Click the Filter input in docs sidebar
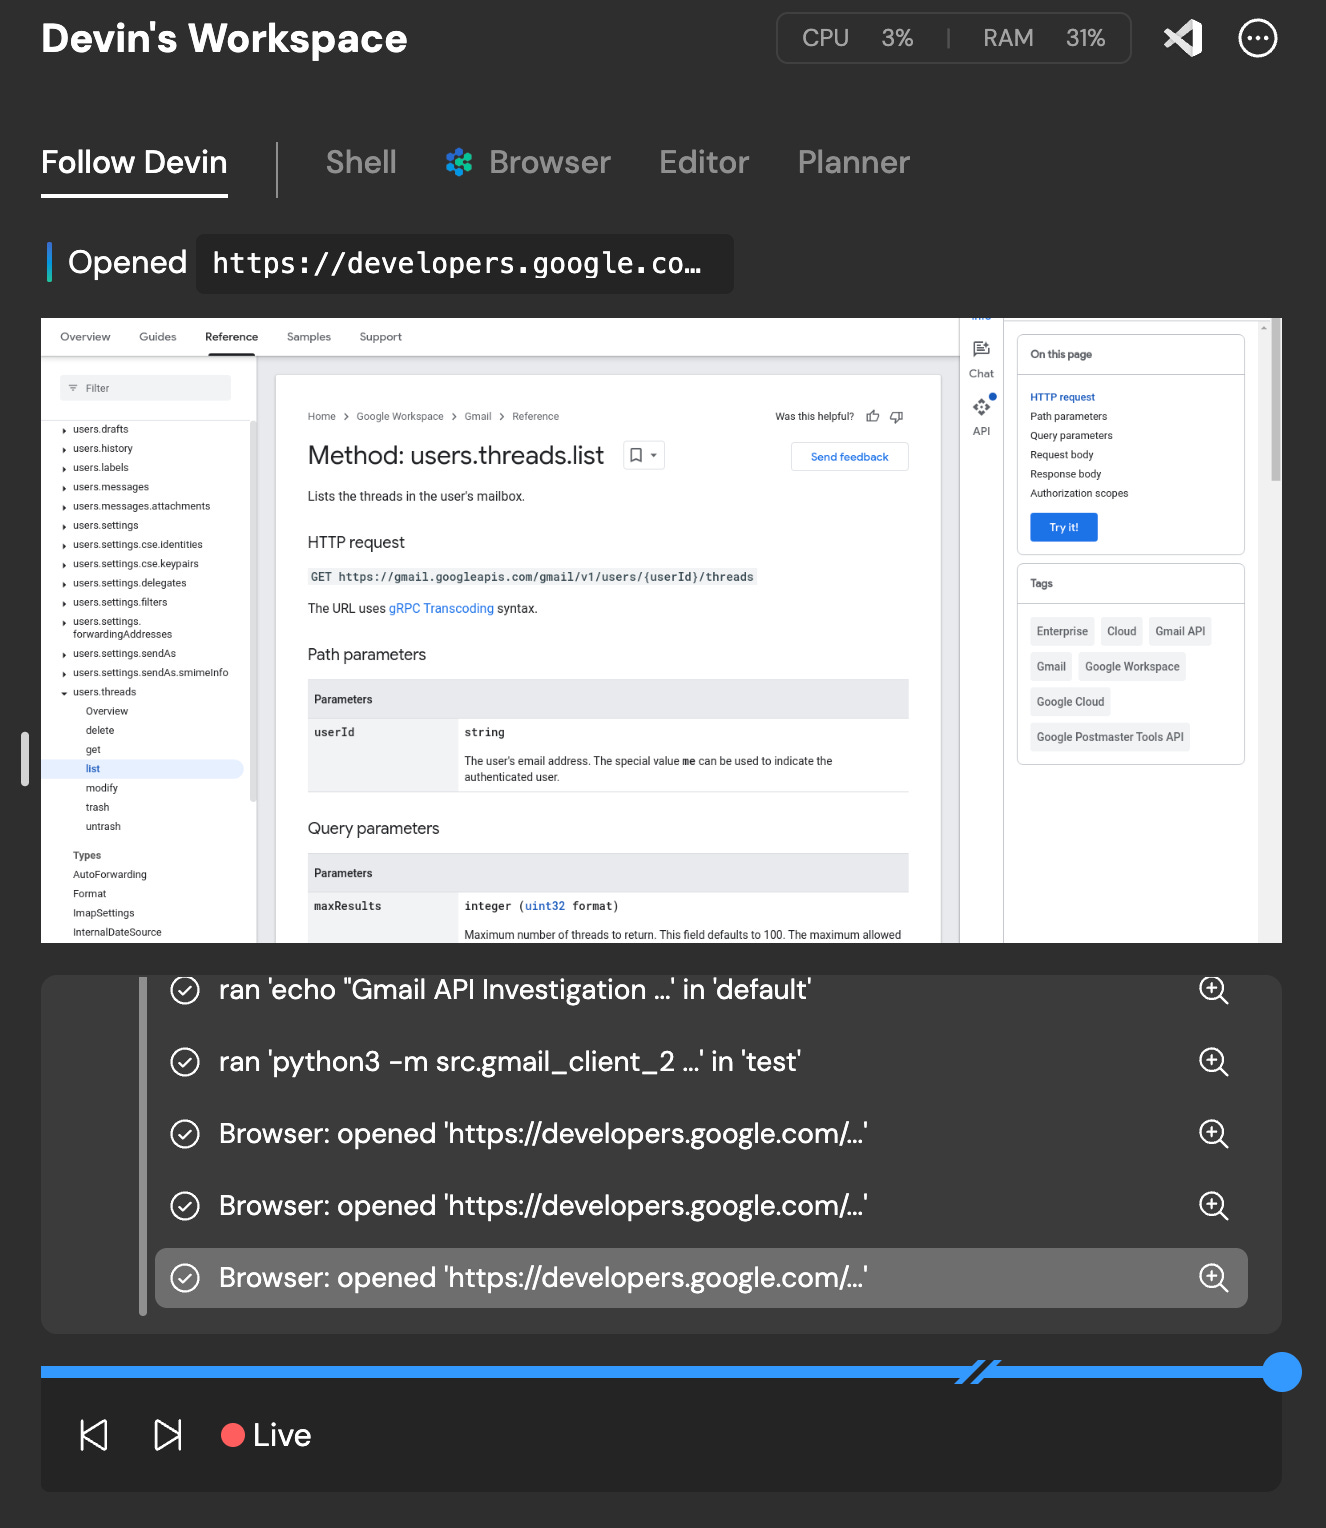Screen dimensions: 1326x1528 click(145, 388)
